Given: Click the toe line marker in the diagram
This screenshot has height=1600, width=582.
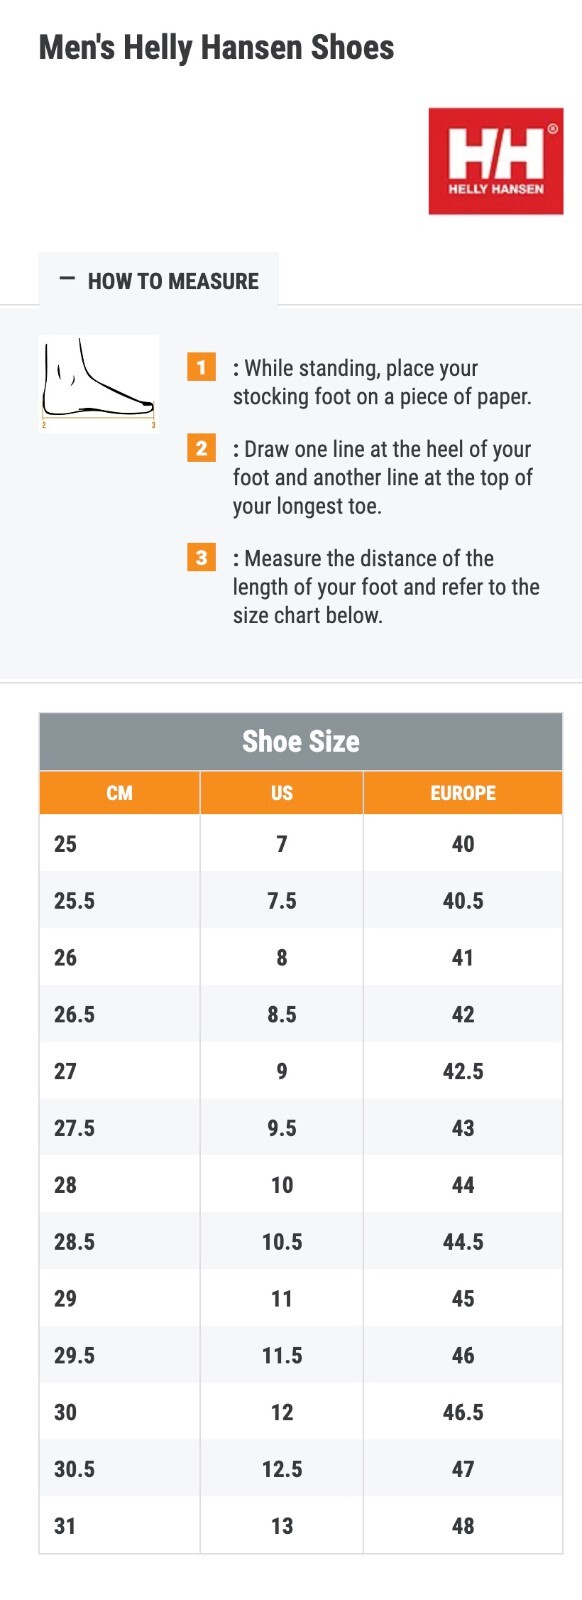Looking at the screenshot, I should (x=153, y=424).
